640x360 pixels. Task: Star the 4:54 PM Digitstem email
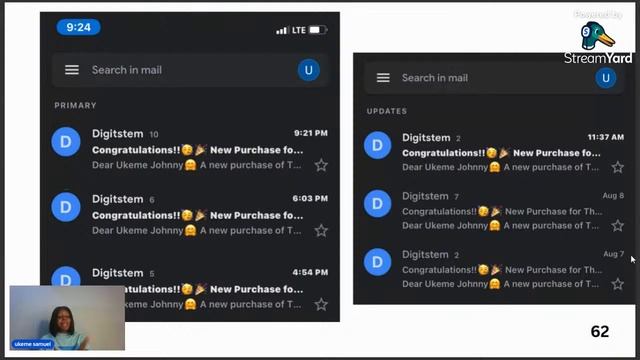coord(321,304)
